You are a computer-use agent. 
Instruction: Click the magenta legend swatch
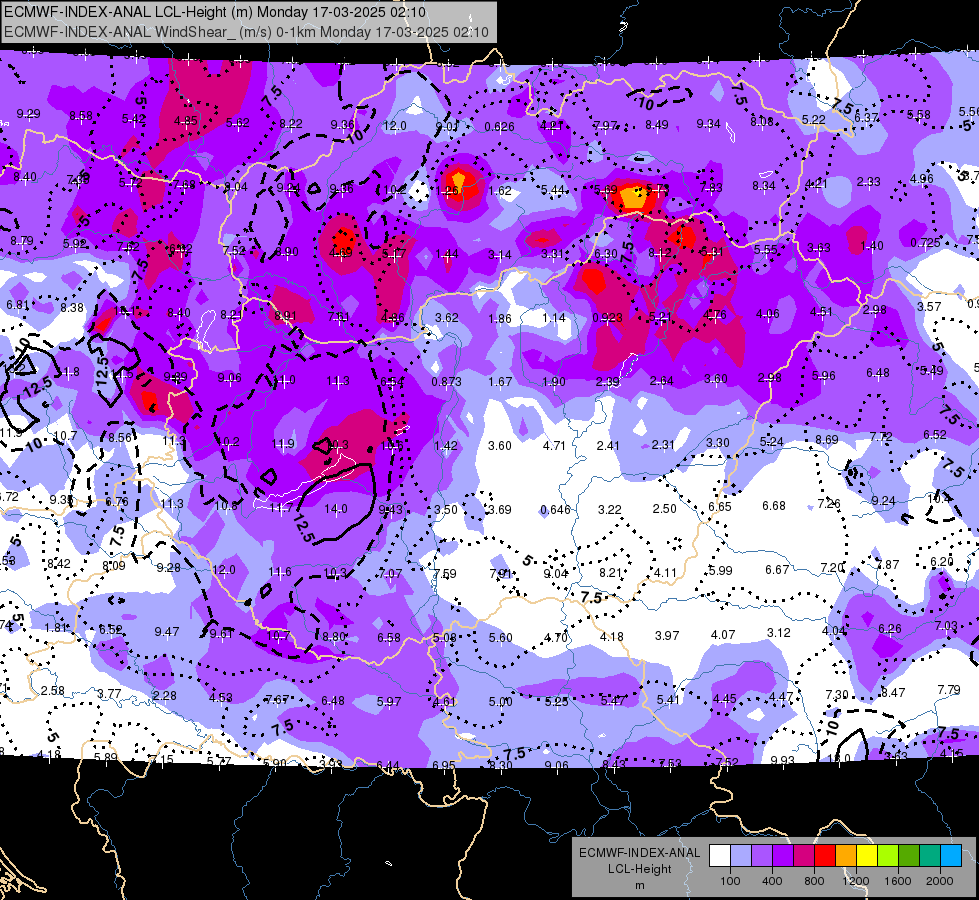pos(804,856)
